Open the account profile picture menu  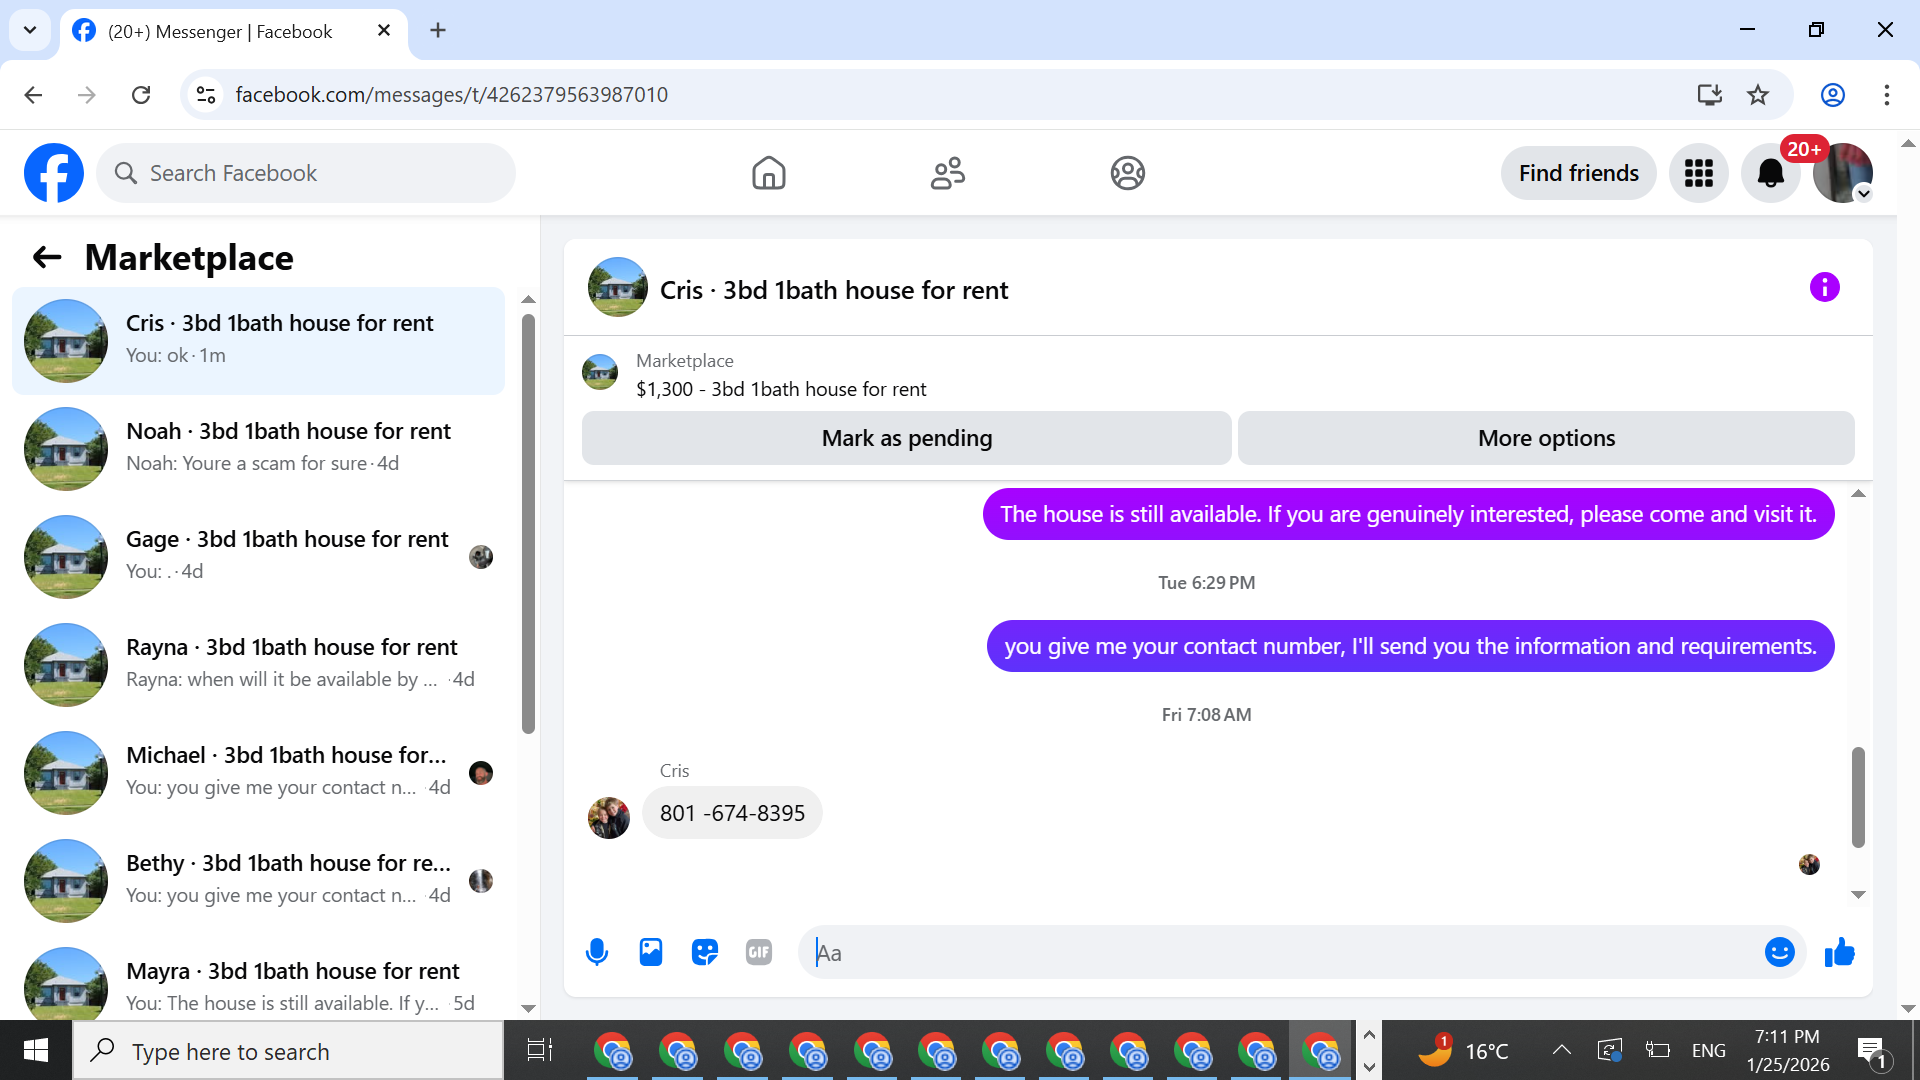tap(1842, 173)
